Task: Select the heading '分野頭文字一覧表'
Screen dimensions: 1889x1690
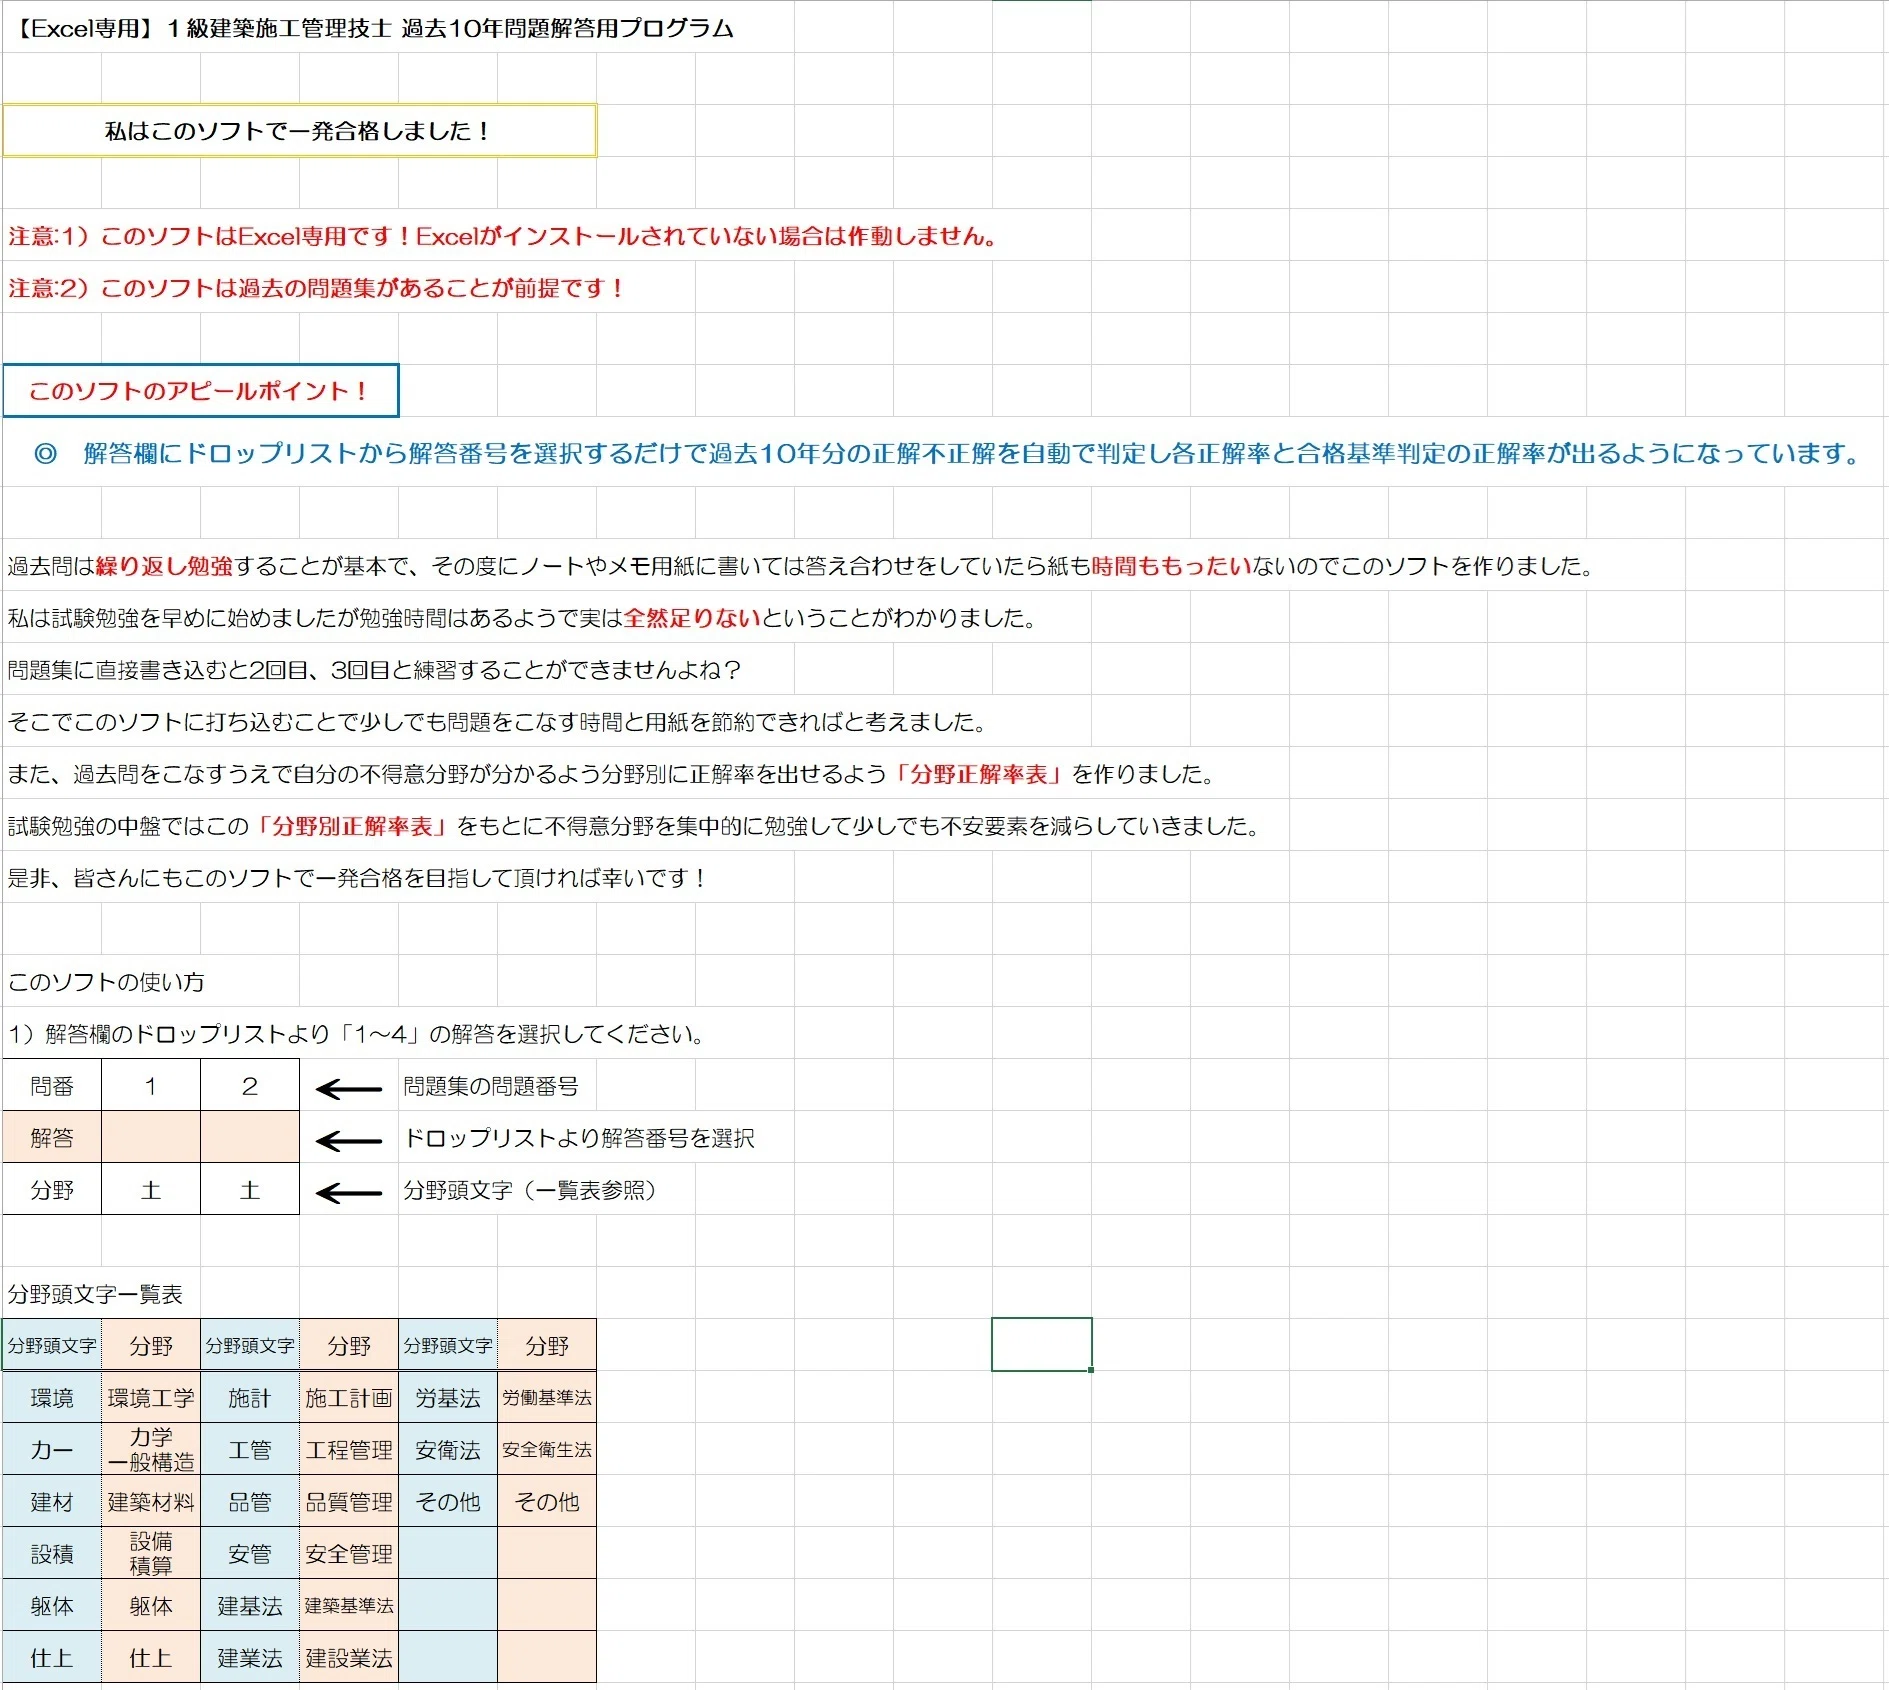Action: [x=95, y=1294]
